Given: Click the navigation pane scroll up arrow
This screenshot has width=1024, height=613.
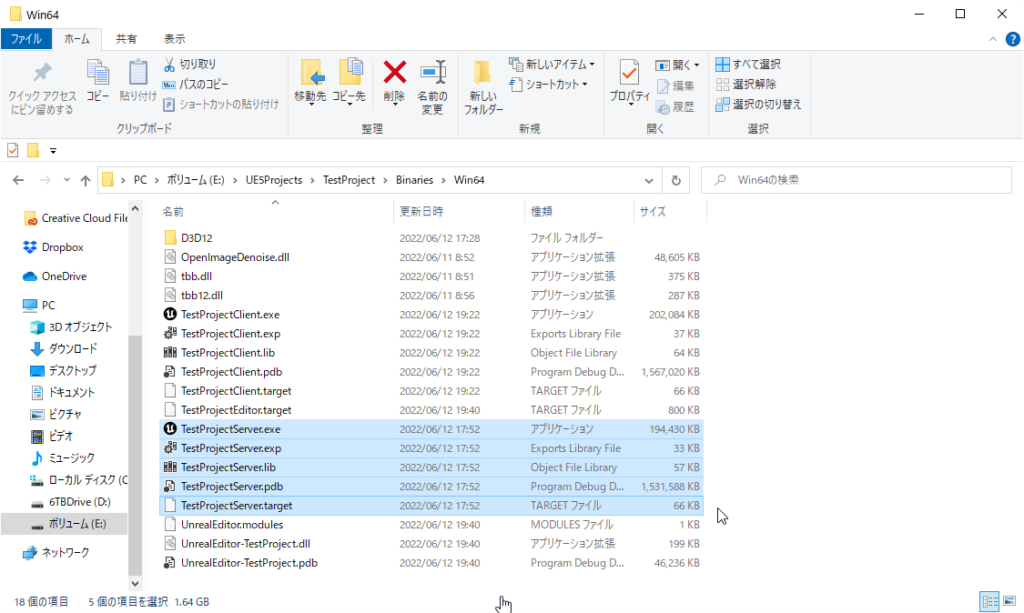Looking at the screenshot, I should 135,209.
